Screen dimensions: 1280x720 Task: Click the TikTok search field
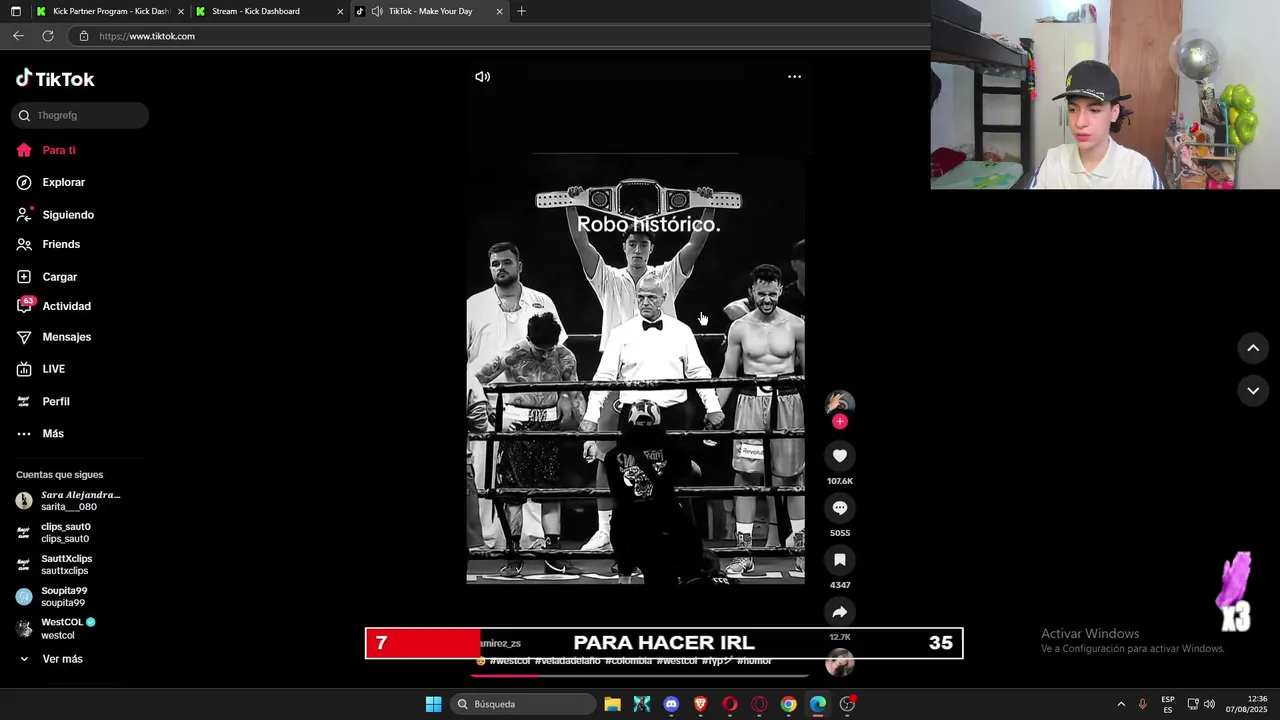[80, 115]
